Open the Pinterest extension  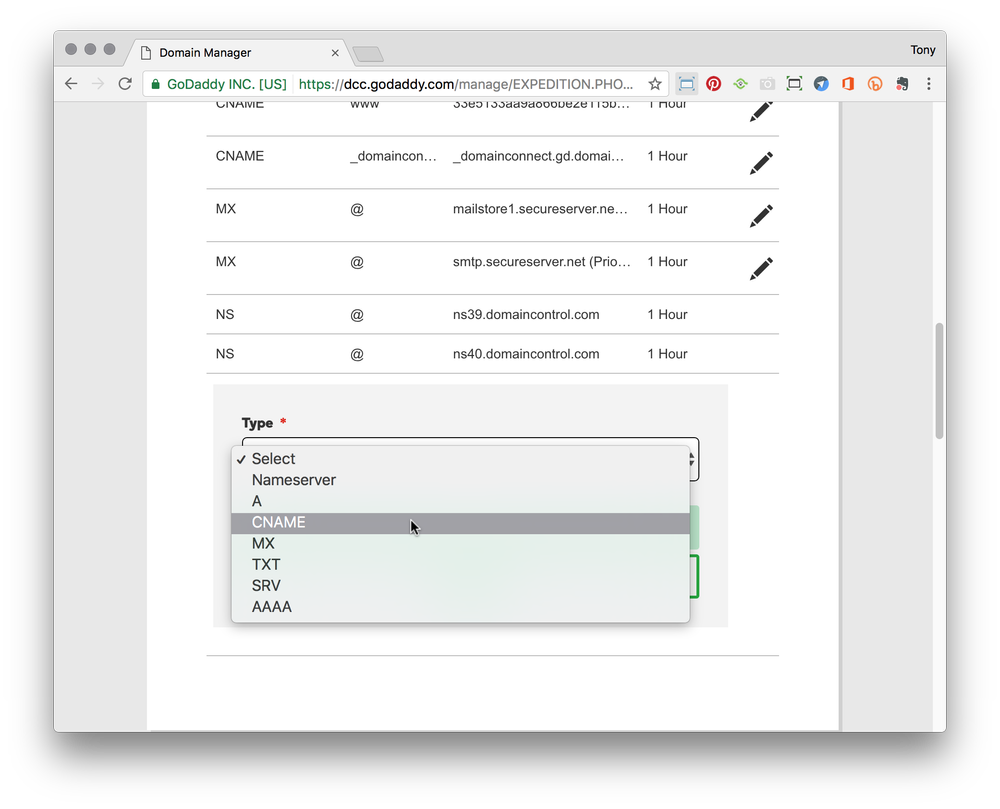click(x=713, y=84)
